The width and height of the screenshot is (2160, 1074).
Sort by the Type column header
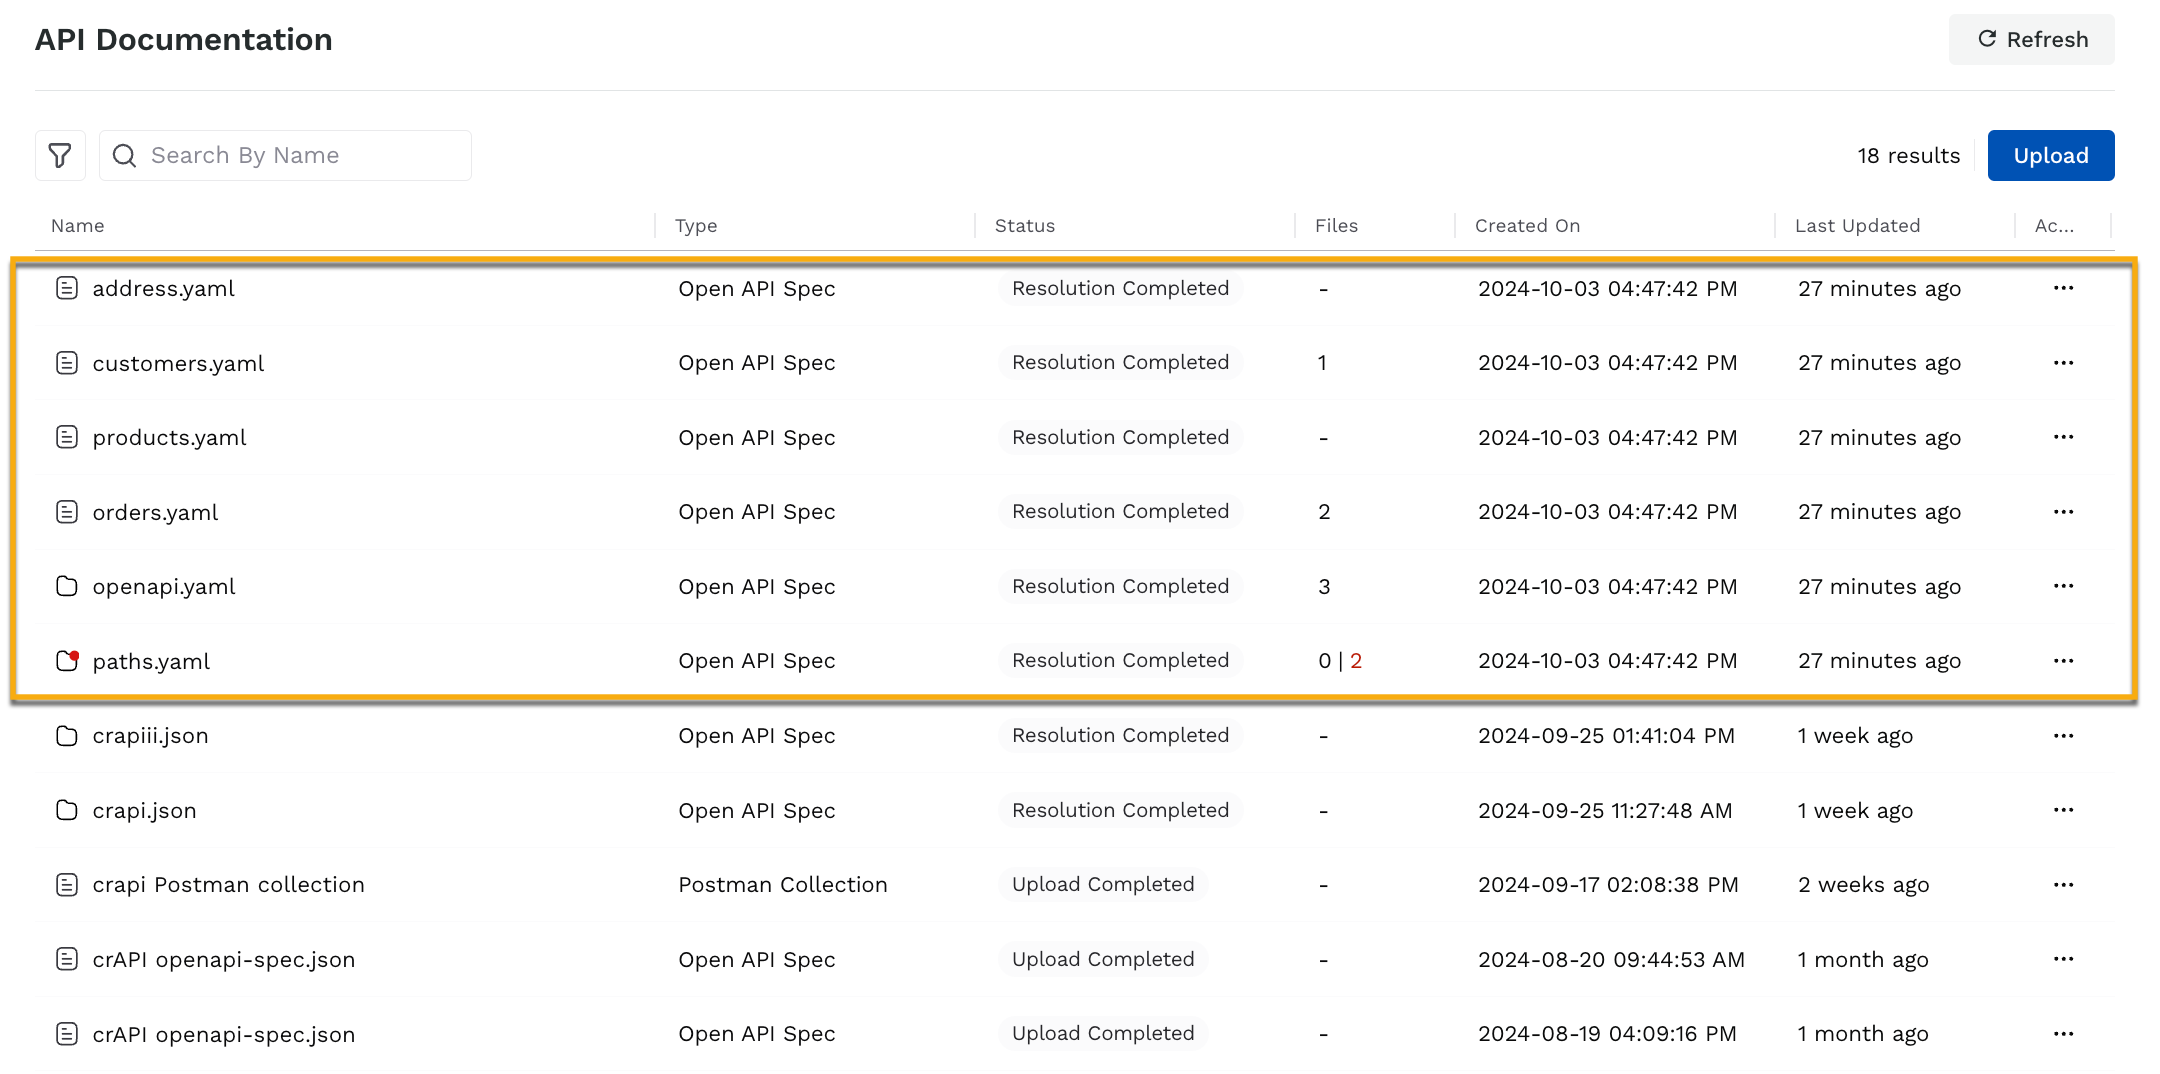tap(696, 226)
